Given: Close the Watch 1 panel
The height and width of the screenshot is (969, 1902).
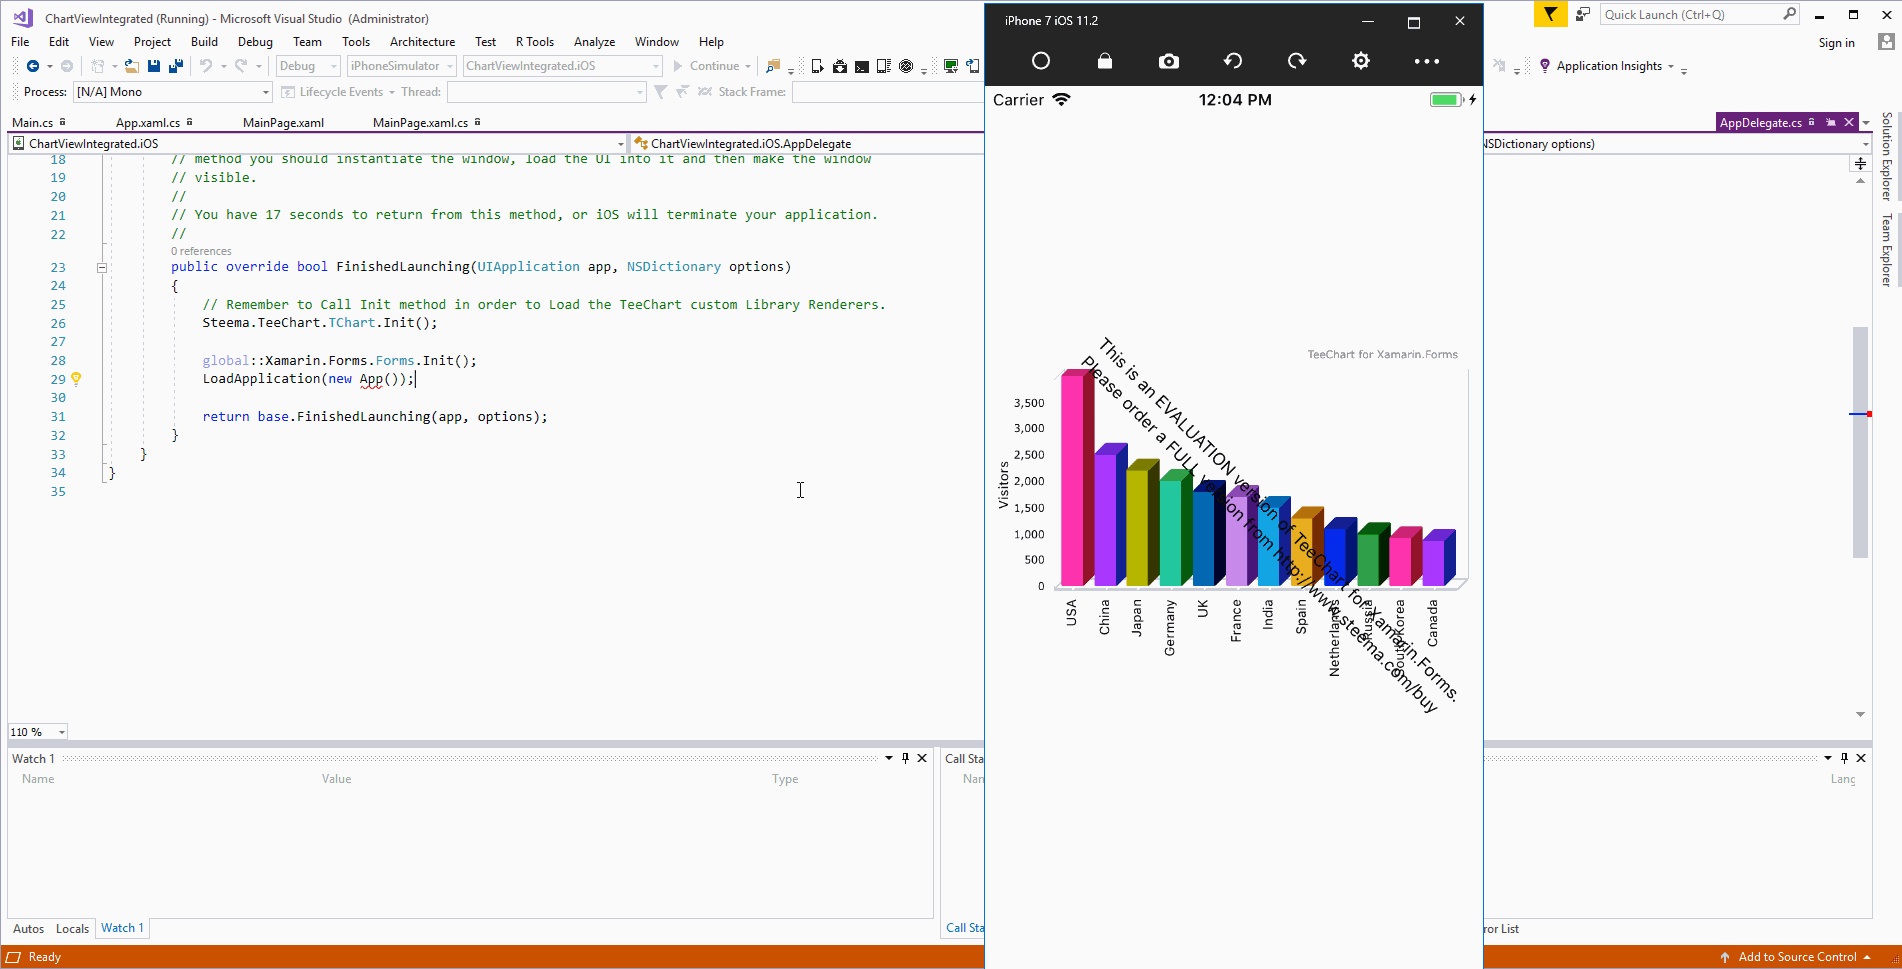Looking at the screenshot, I should [922, 758].
